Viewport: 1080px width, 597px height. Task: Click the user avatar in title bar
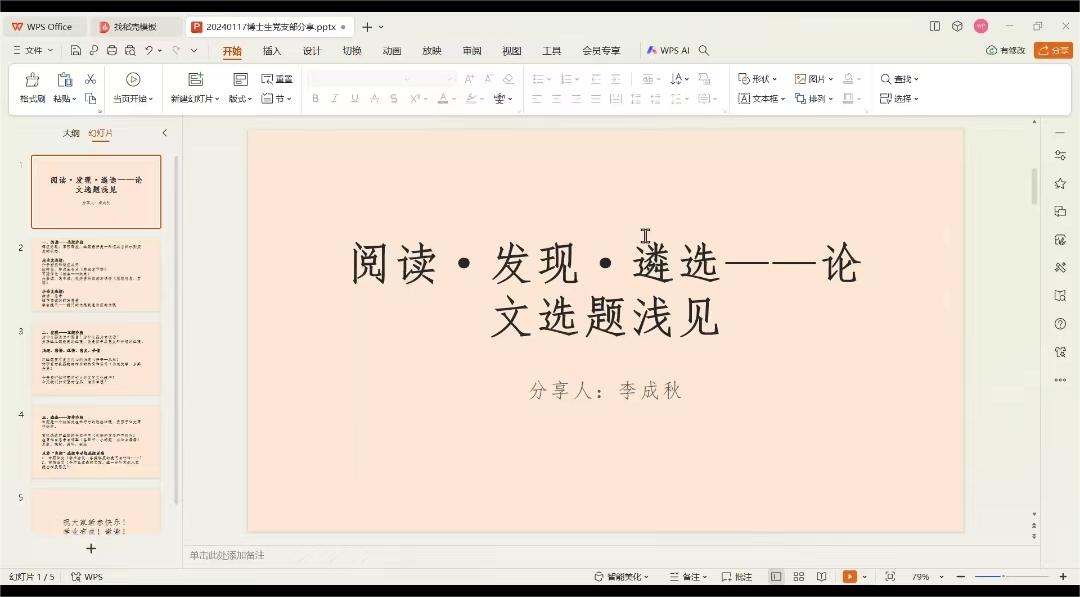tap(981, 26)
